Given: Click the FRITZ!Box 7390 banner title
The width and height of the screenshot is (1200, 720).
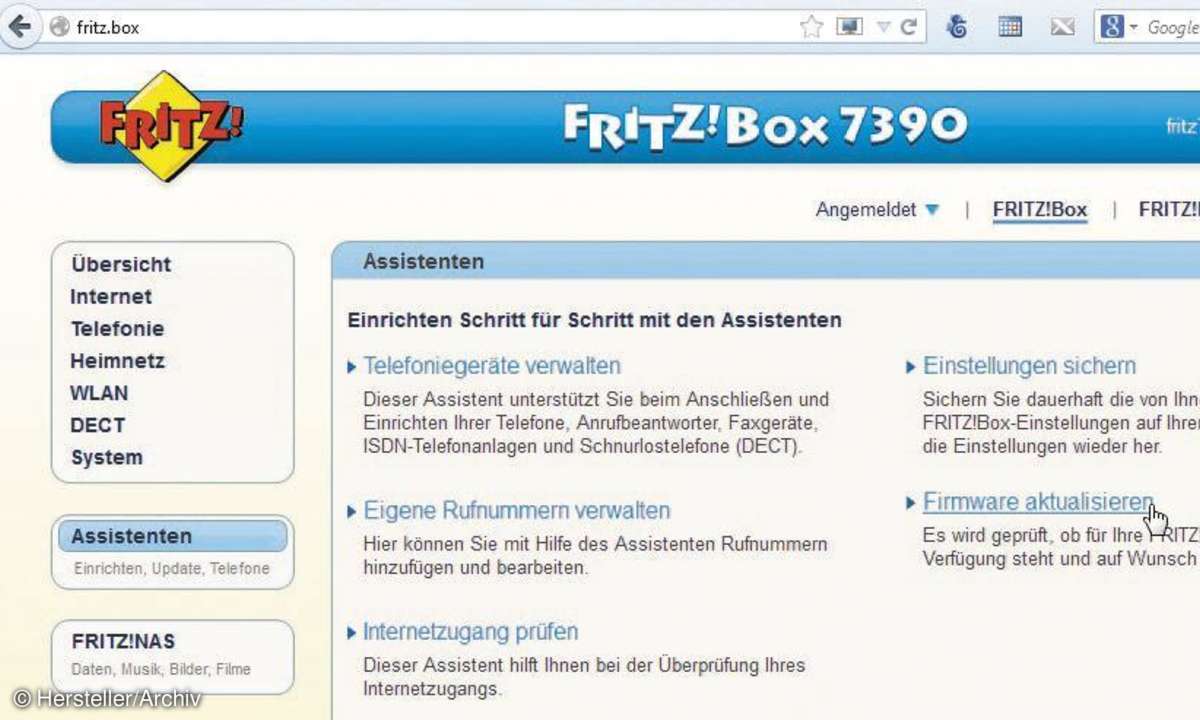Looking at the screenshot, I should pos(765,125).
